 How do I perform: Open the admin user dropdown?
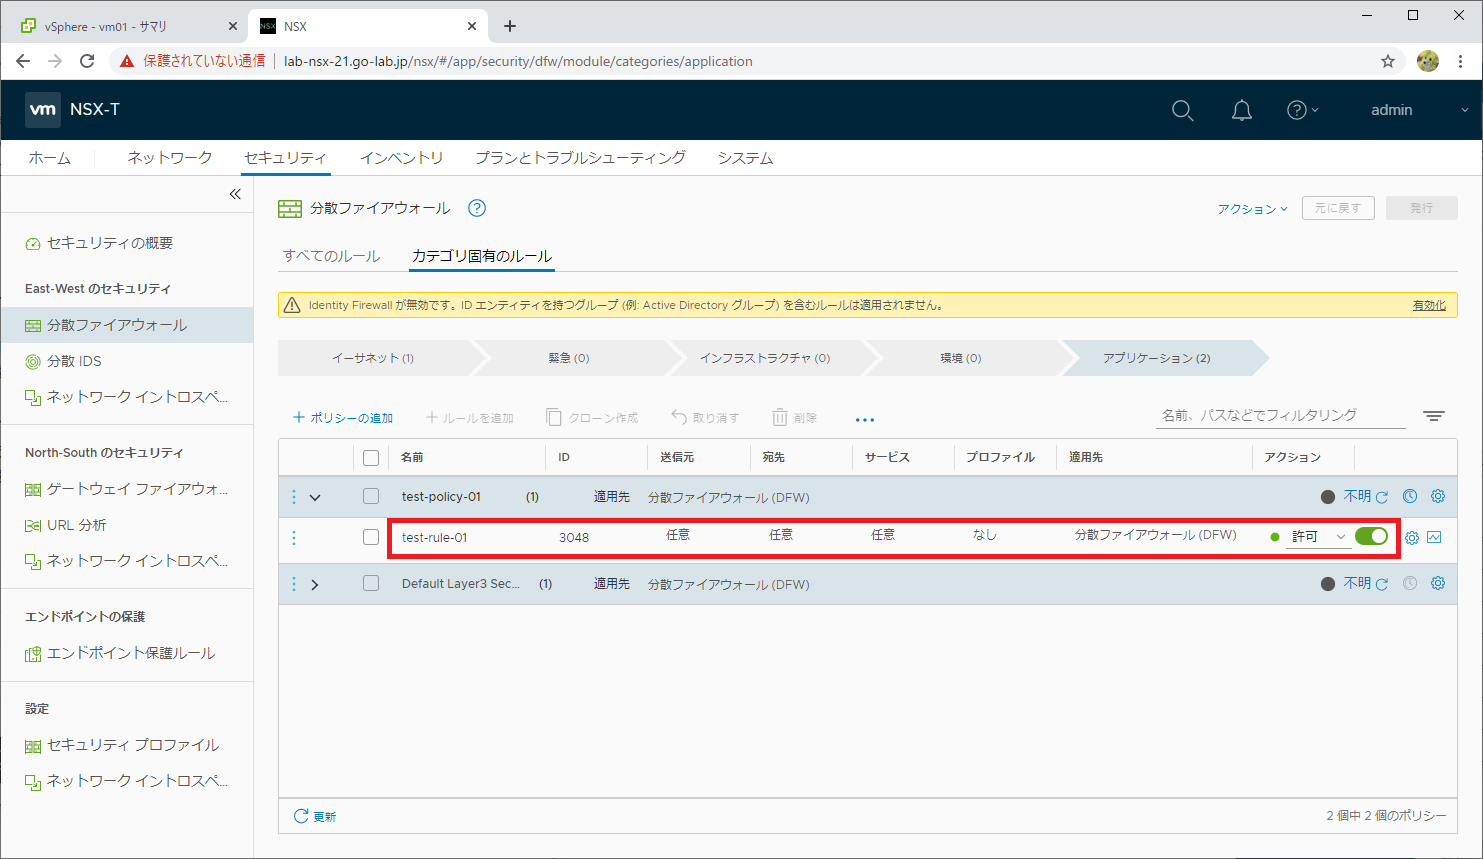(1420, 110)
